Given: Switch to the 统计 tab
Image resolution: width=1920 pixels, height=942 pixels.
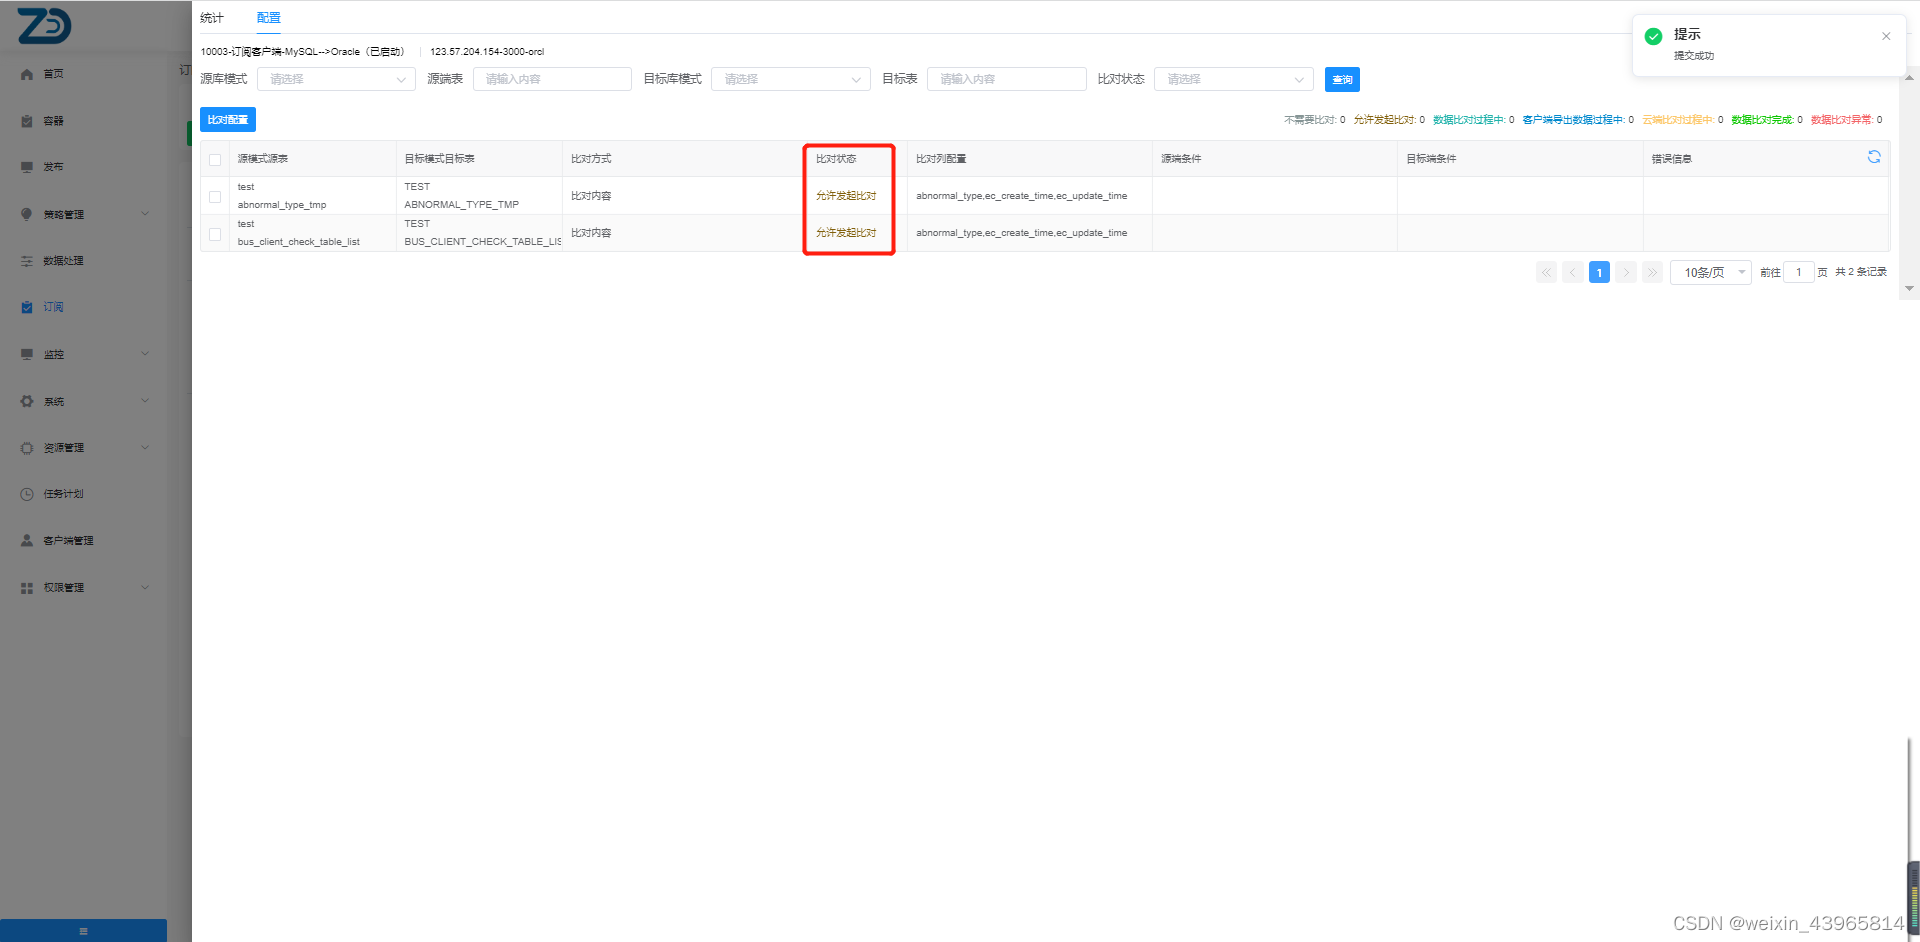Looking at the screenshot, I should click(212, 18).
